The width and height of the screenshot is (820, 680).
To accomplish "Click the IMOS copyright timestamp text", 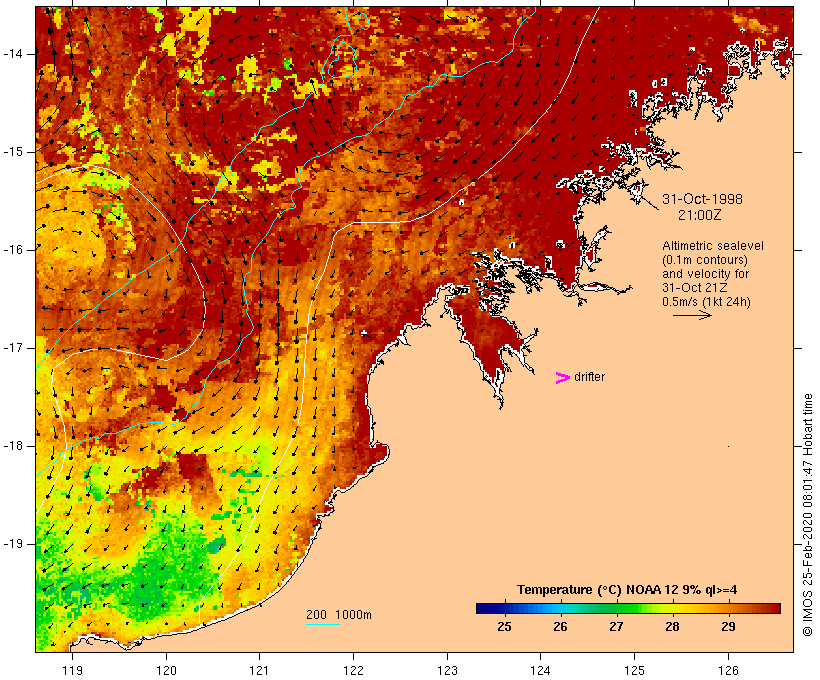I will [x=807, y=515].
